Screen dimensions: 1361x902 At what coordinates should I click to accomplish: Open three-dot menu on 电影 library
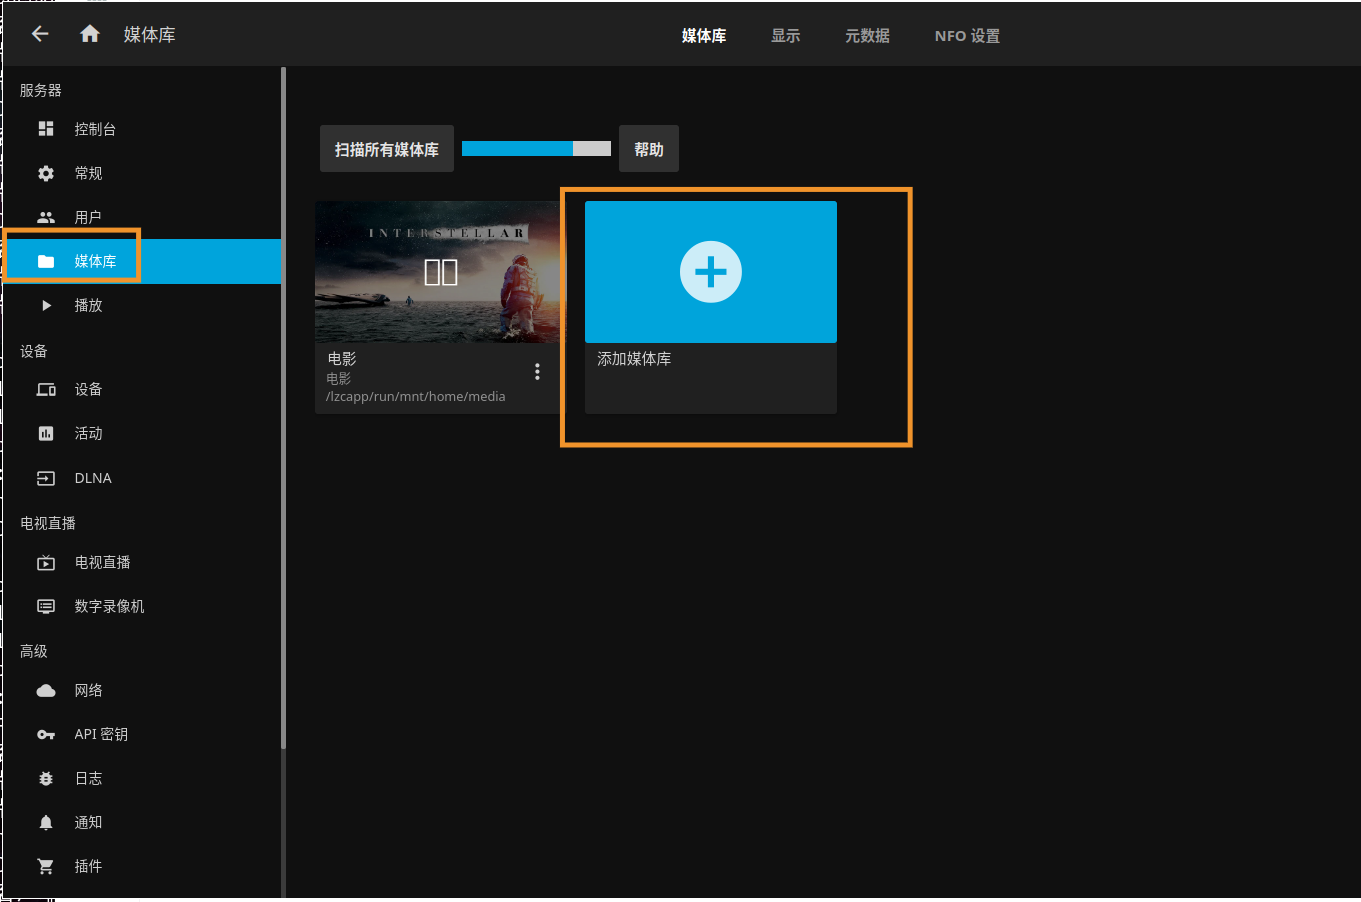pyautogui.click(x=537, y=372)
